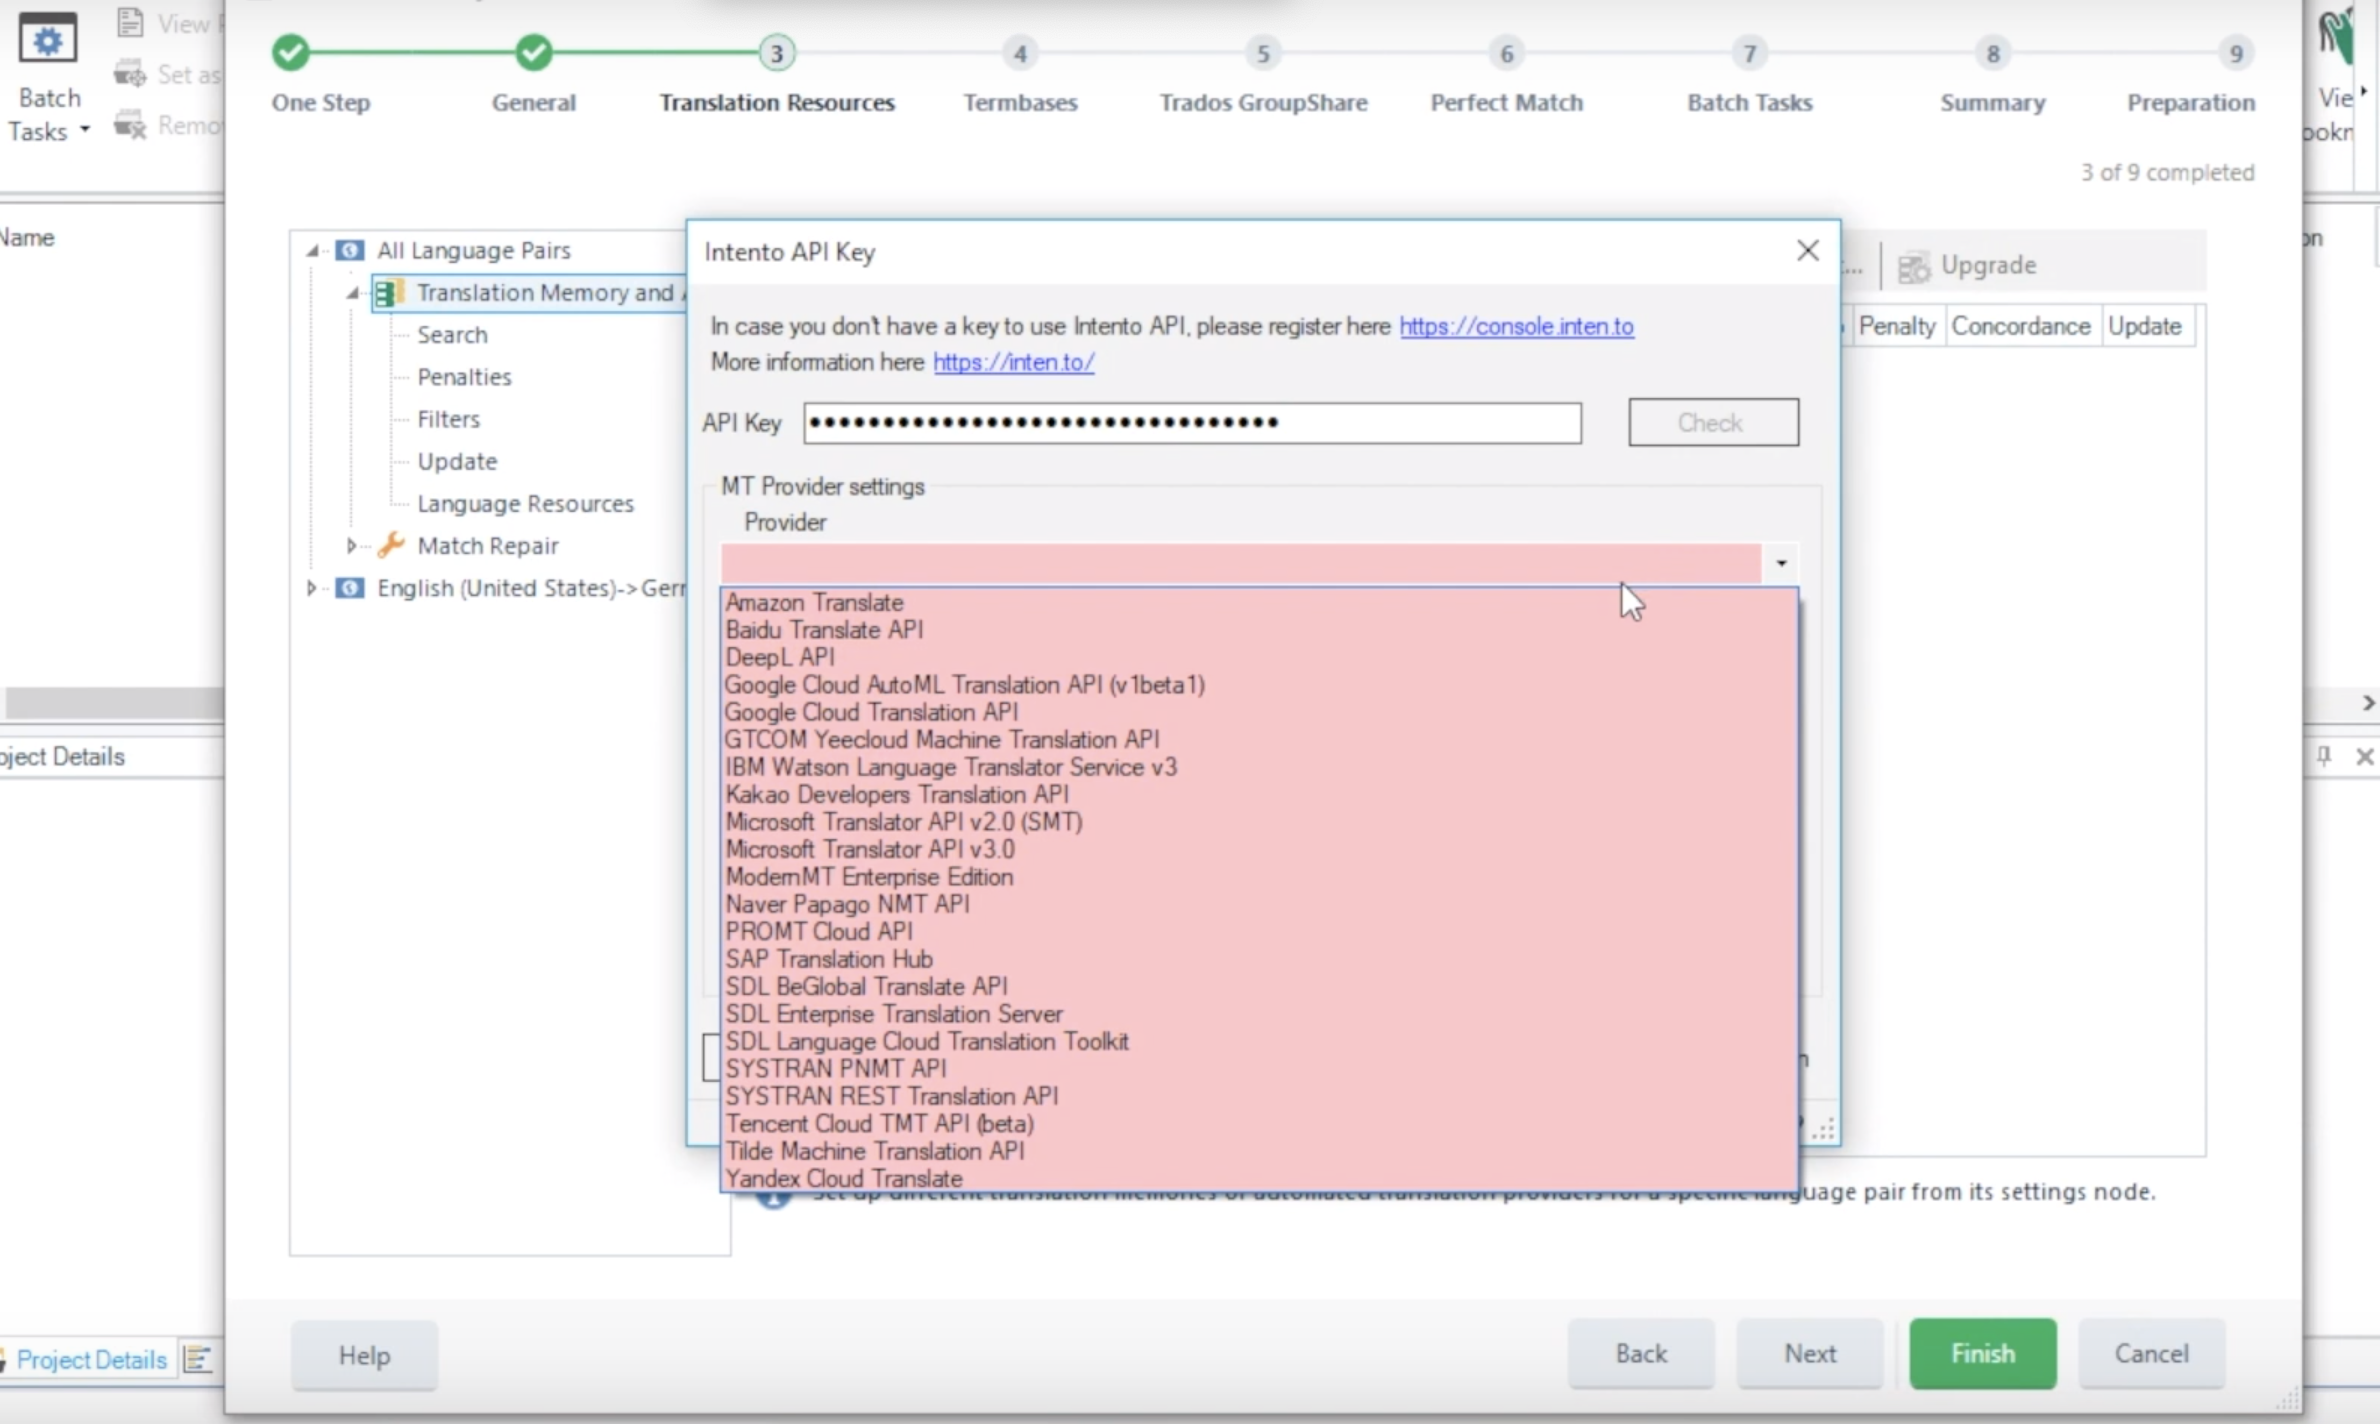
Task: Go to step 6 Perfect Match
Action: (1506, 52)
